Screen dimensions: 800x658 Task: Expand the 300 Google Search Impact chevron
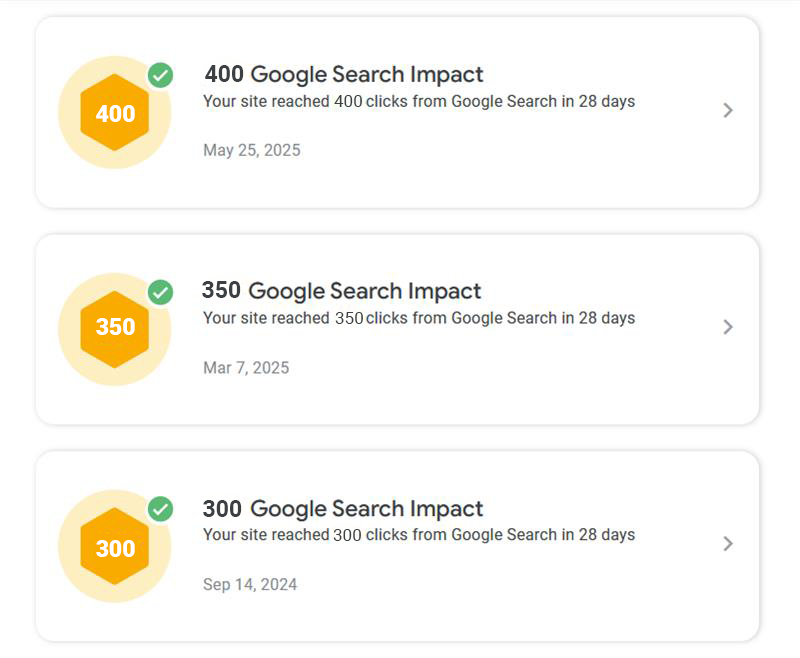tap(728, 544)
